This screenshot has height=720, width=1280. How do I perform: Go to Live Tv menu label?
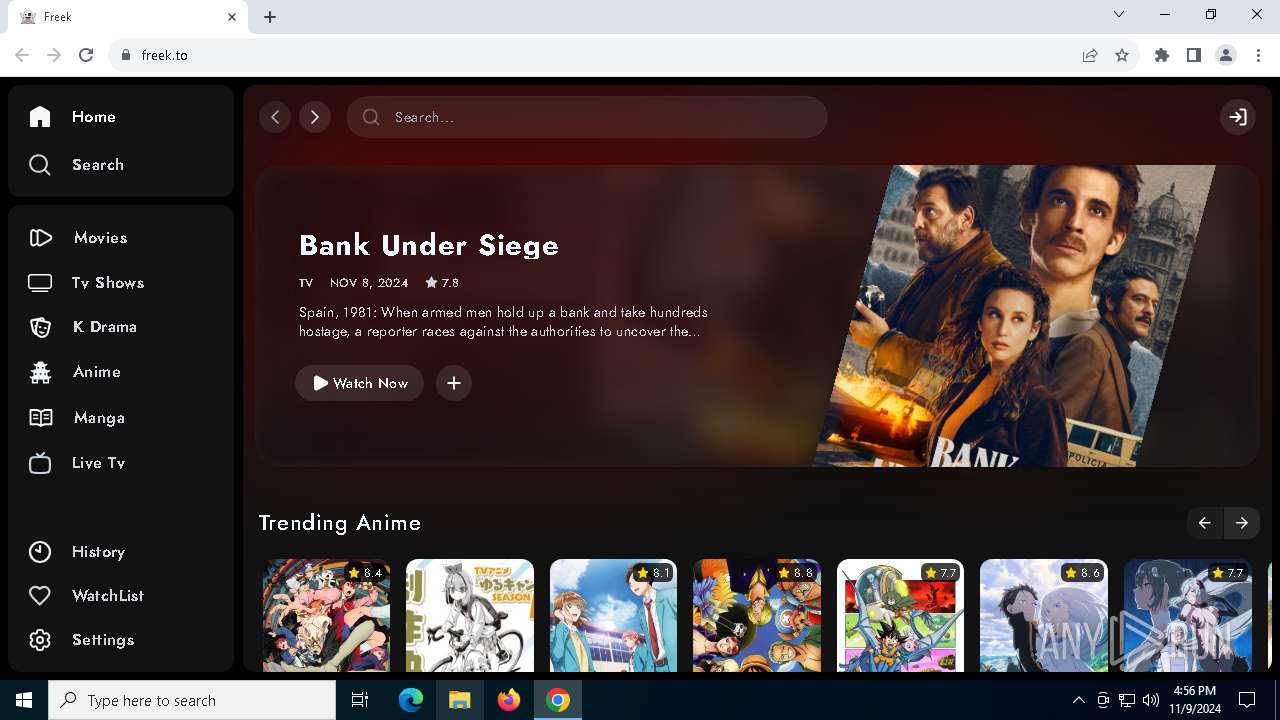[98, 463]
